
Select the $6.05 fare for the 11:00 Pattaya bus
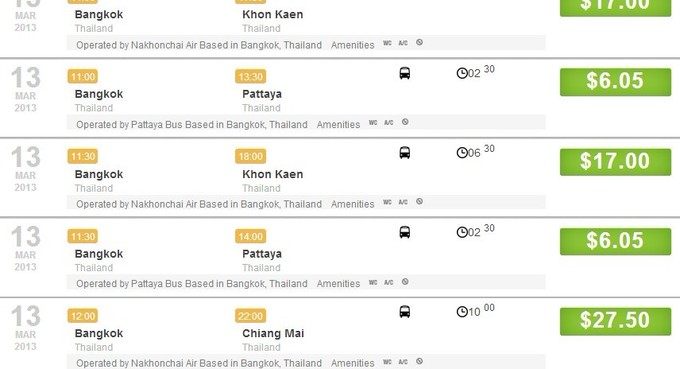click(x=615, y=82)
